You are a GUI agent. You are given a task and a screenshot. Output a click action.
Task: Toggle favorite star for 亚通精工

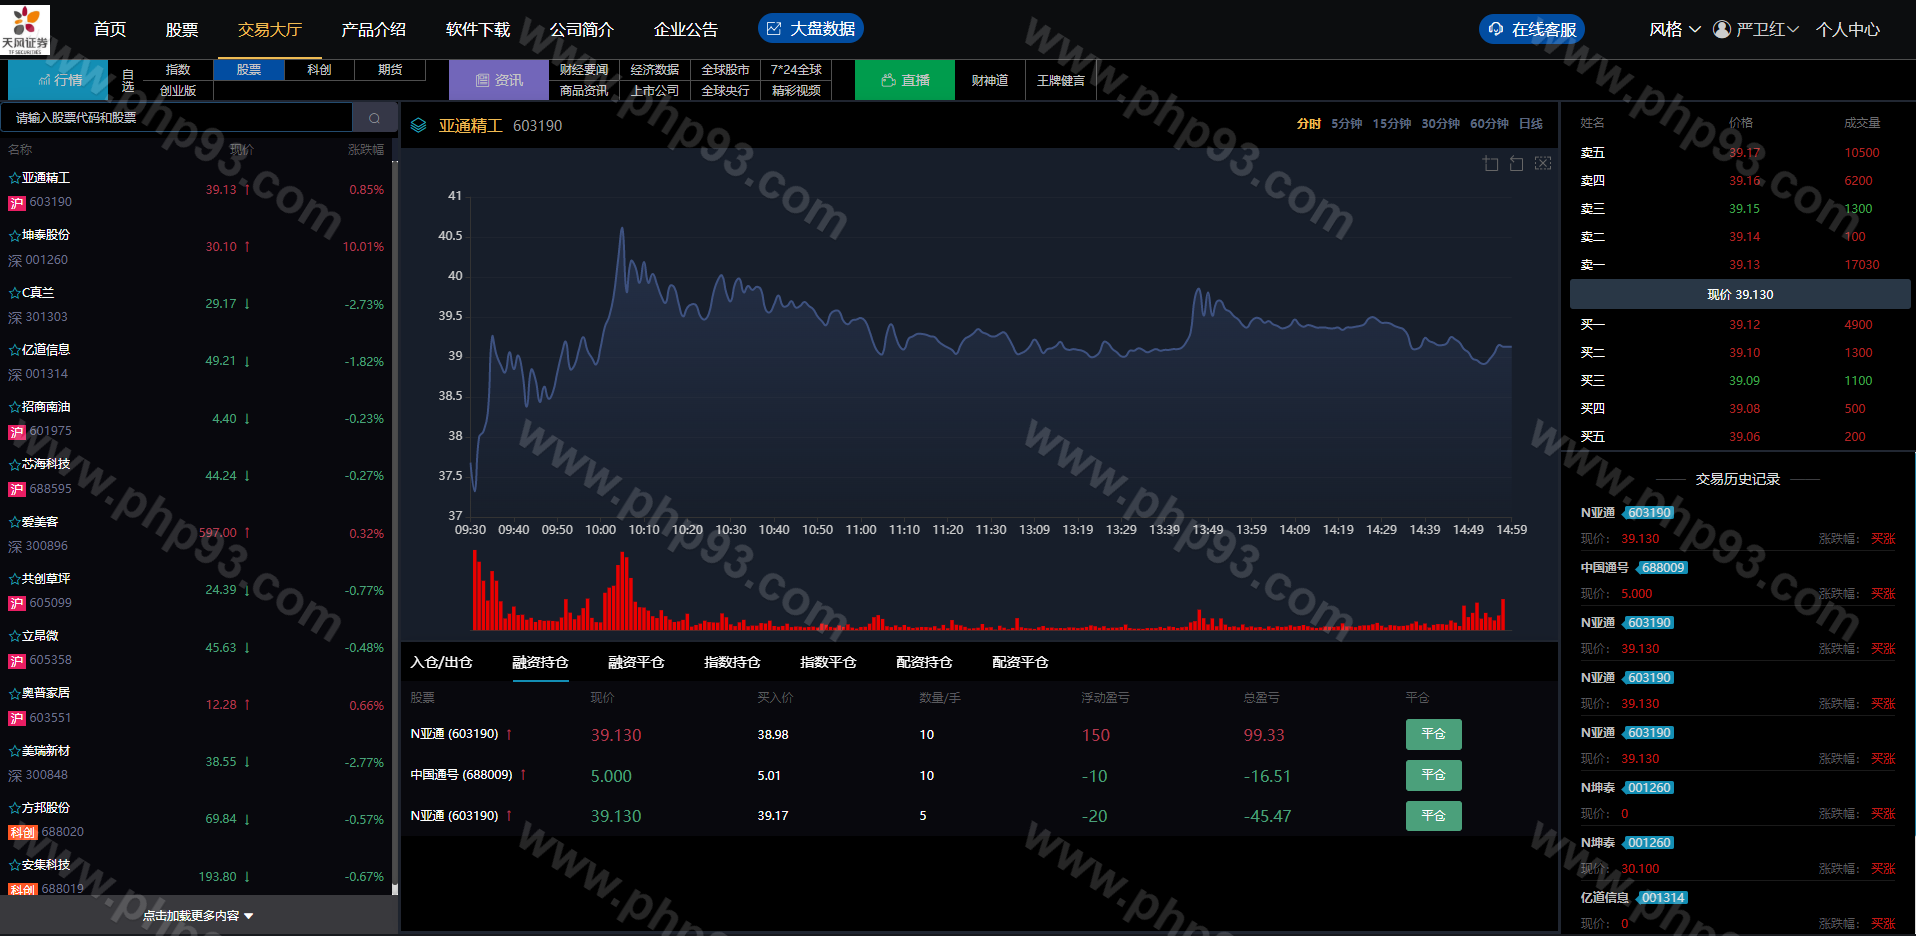(x=15, y=178)
